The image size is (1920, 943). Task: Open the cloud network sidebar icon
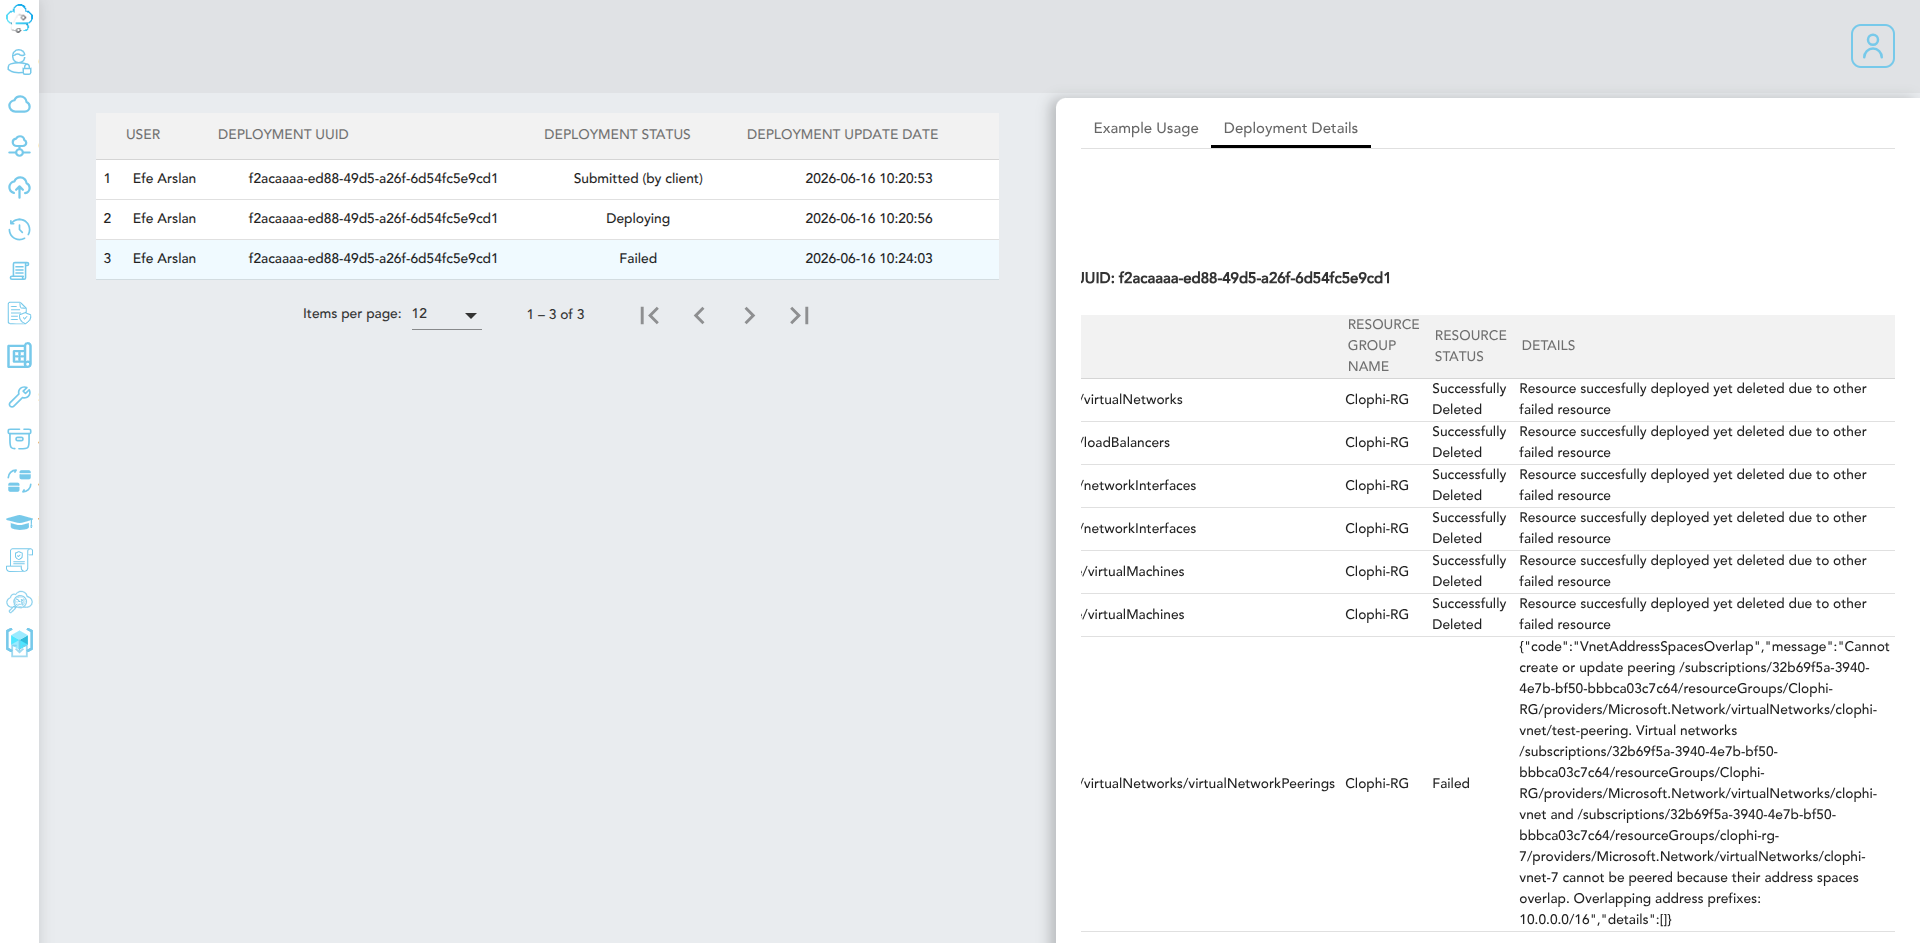(x=19, y=146)
